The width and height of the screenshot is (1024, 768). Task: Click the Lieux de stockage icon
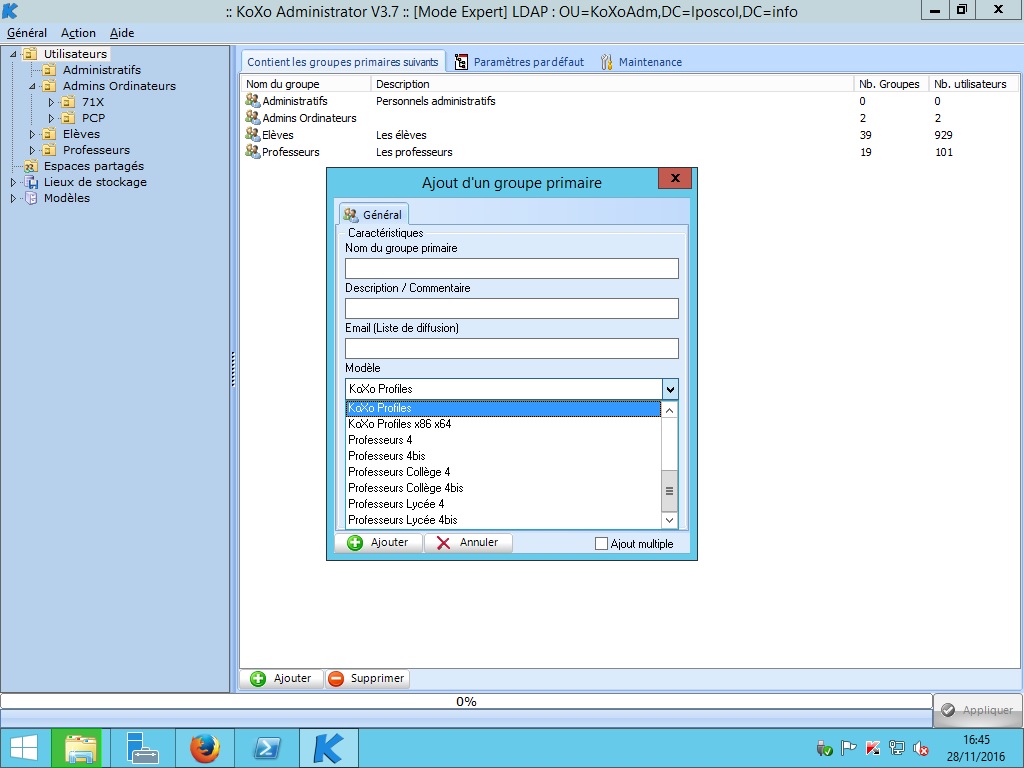(30, 182)
